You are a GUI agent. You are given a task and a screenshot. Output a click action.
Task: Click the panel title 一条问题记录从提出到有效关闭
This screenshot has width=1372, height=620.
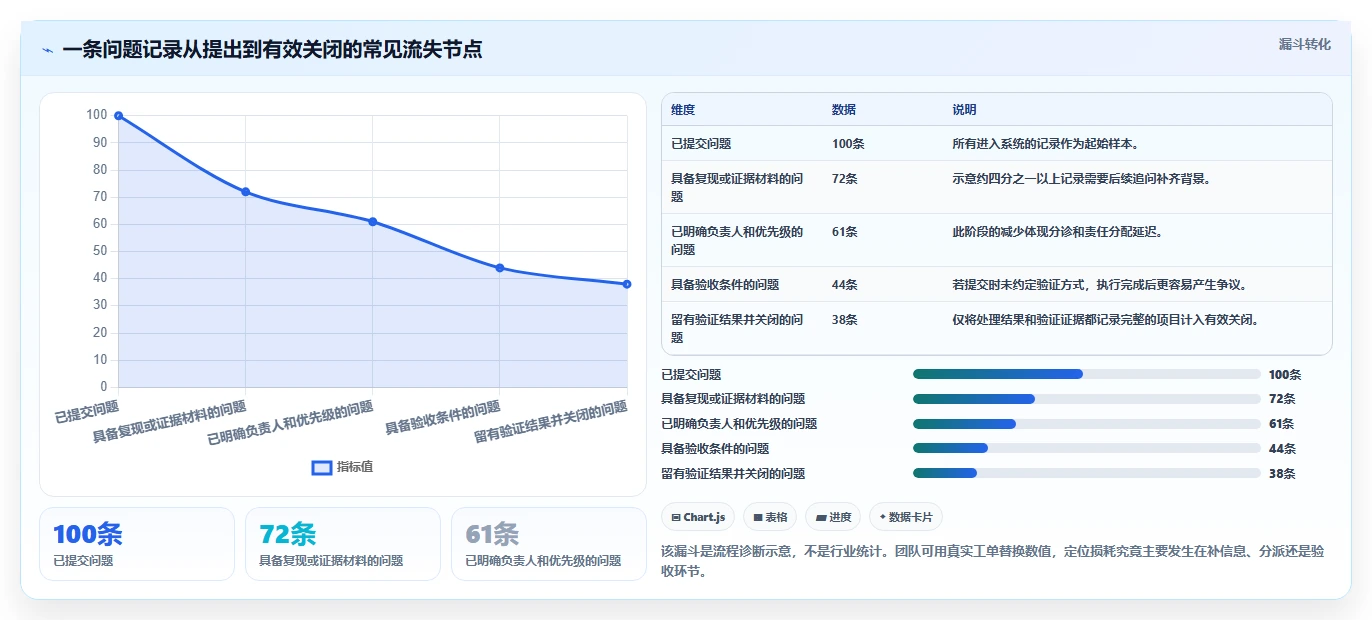272,49
